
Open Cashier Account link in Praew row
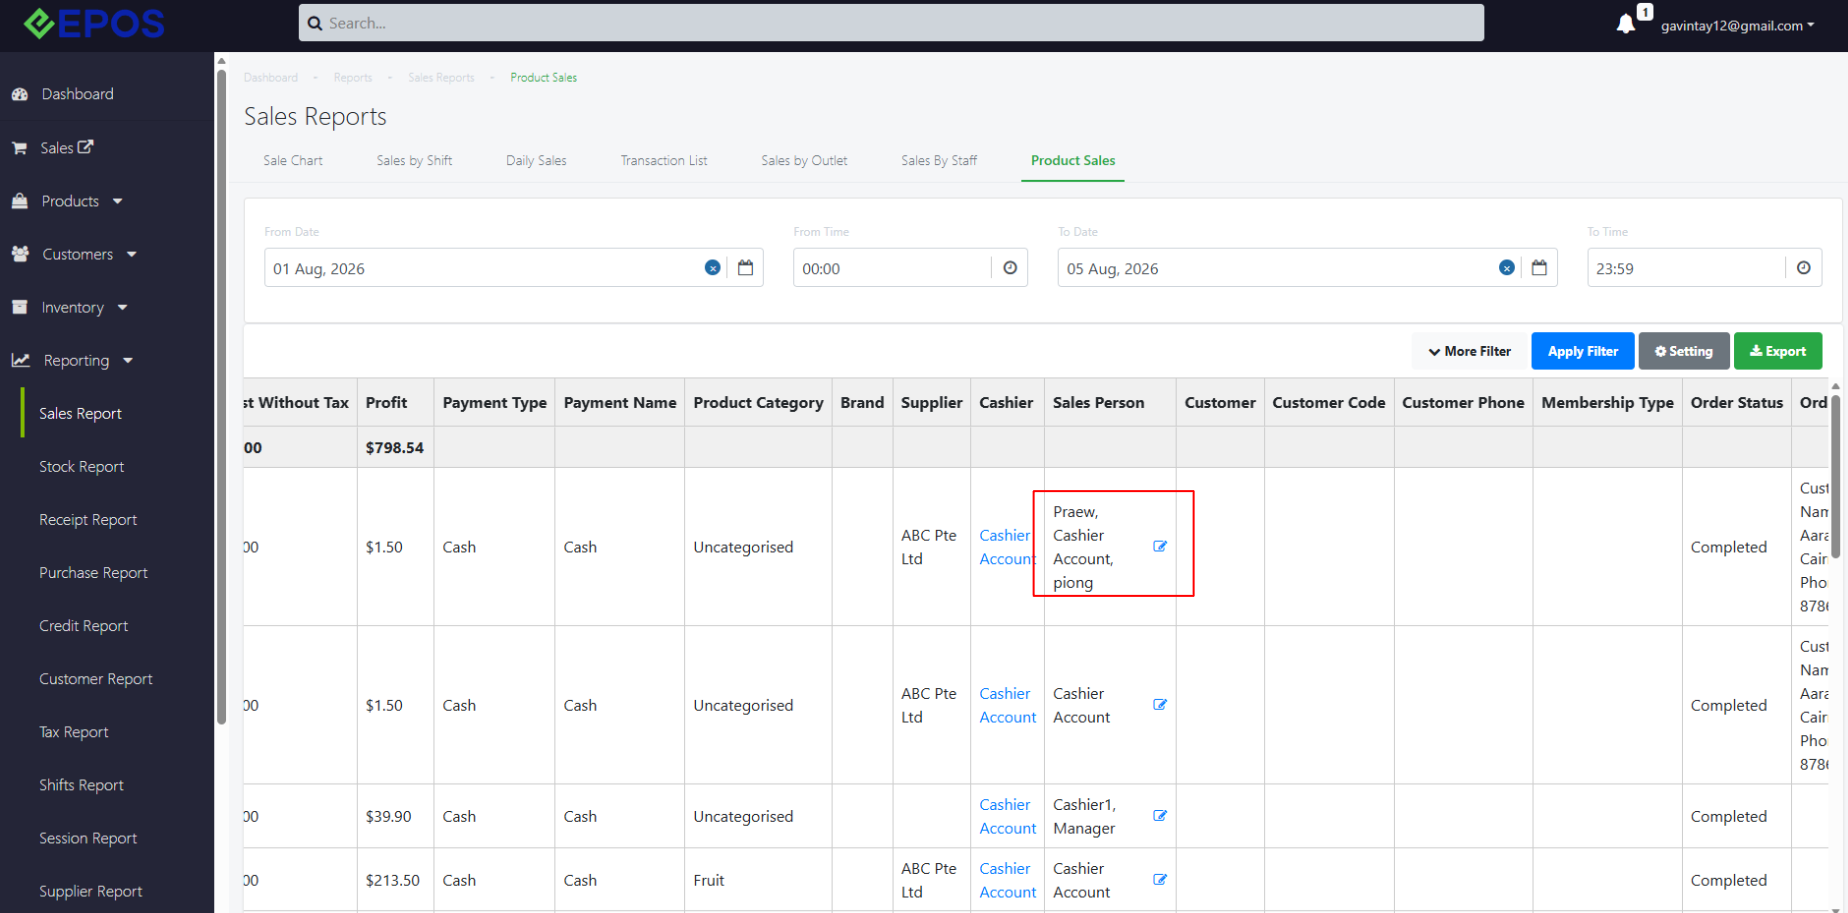(1007, 547)
